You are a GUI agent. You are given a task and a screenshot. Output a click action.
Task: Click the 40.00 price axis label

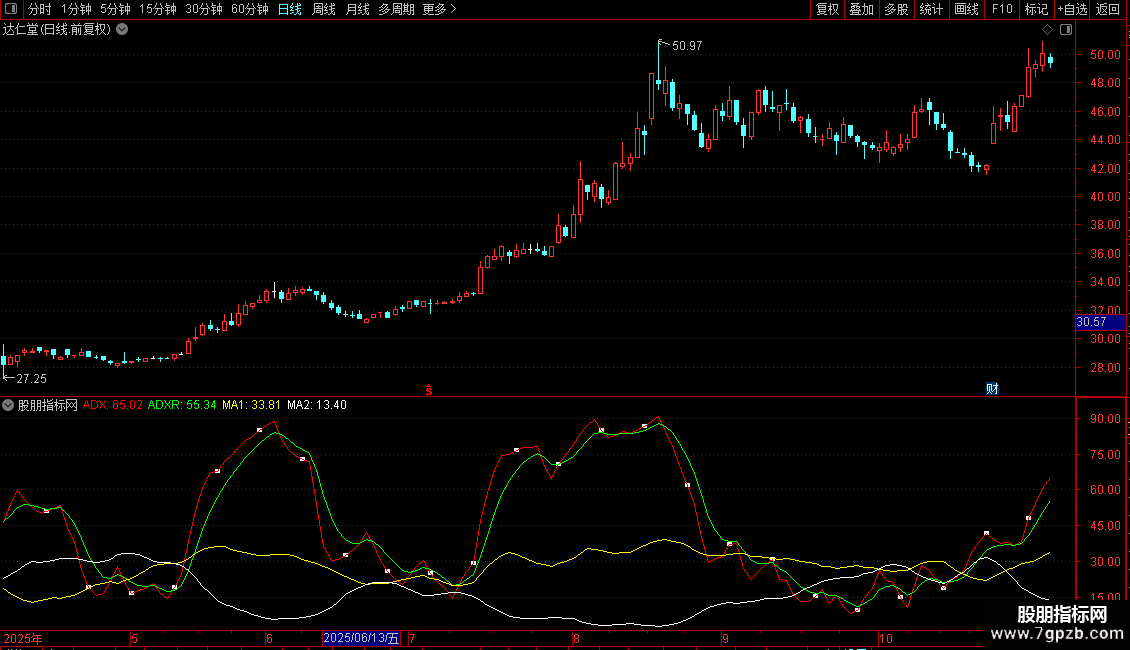(x=1105, y=197)
